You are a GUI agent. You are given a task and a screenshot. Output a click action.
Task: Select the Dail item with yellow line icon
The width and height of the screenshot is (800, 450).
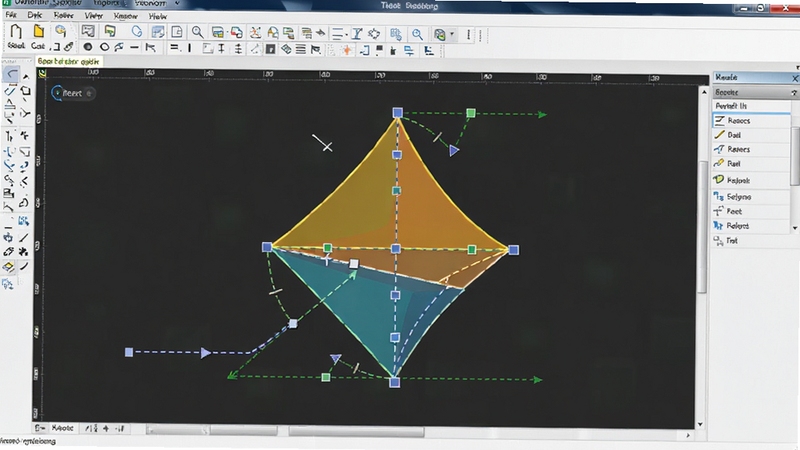coord(751,135)
